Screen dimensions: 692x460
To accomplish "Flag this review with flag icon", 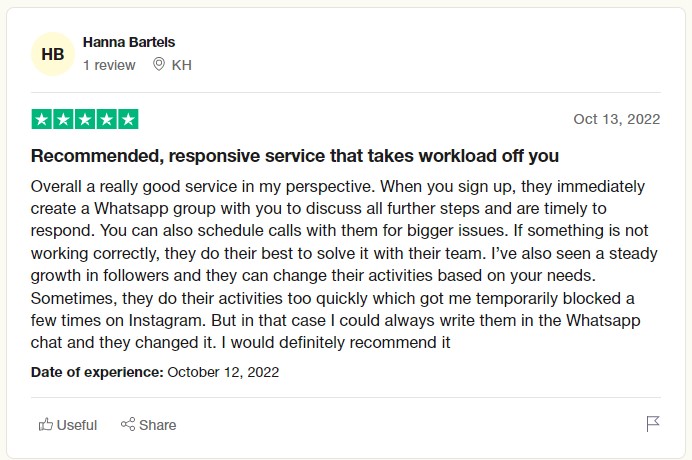I will [x=653, y=424].
